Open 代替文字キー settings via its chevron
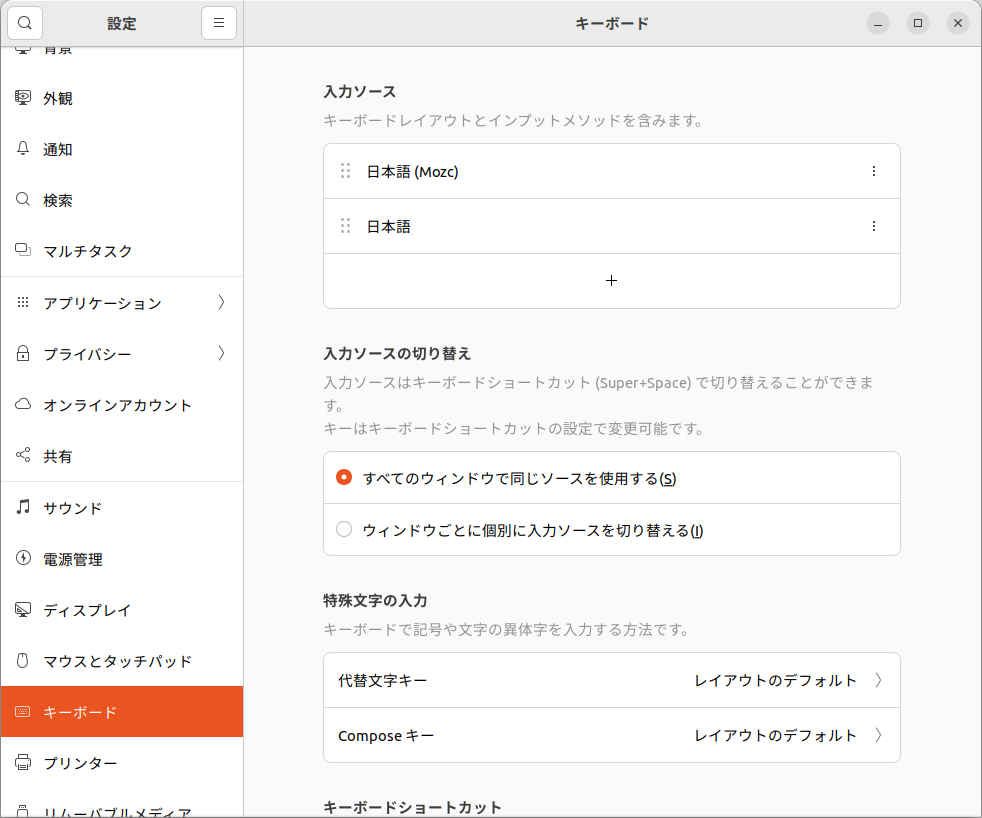 (x=877, y=680)
